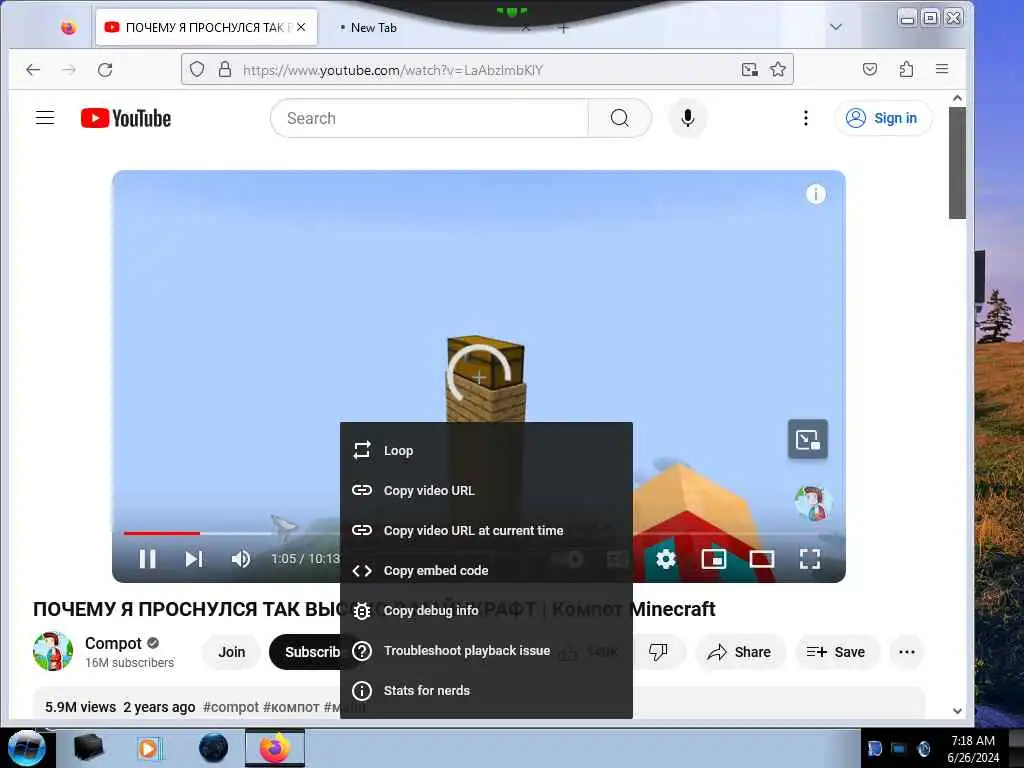Open the player settings gear

[665, 559]
